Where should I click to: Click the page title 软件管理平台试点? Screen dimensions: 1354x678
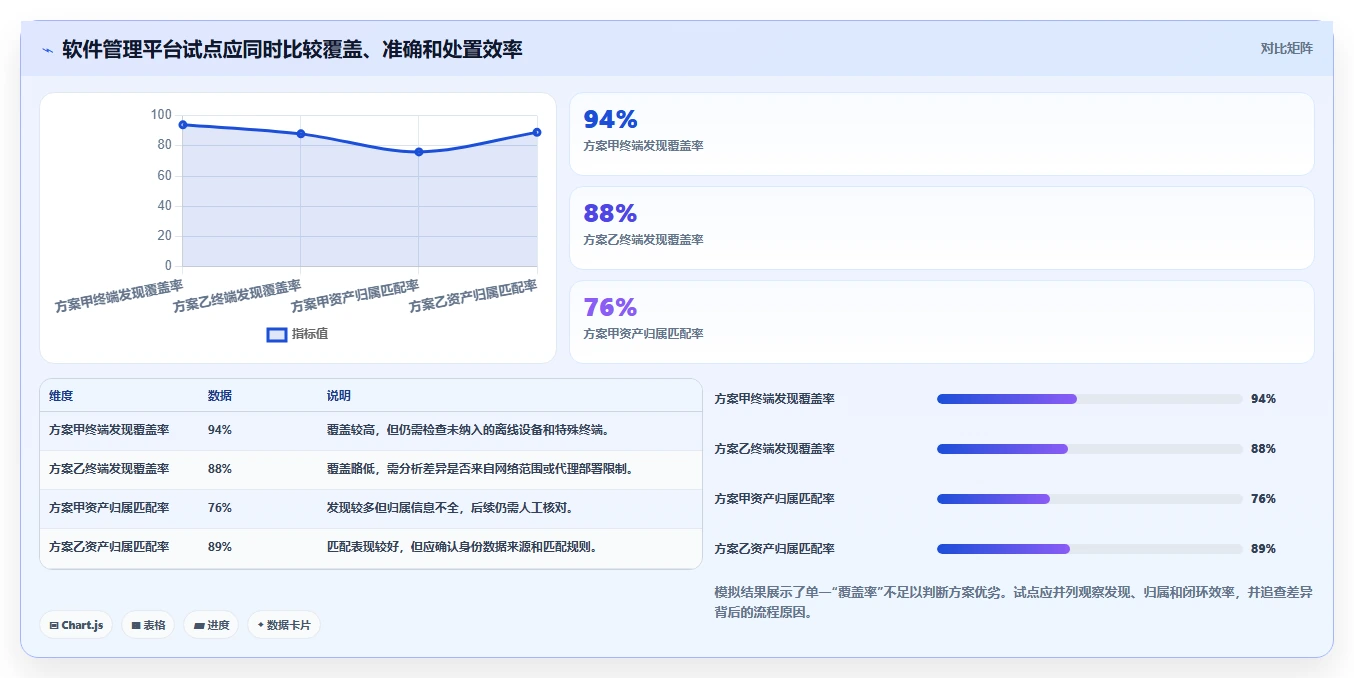(x=292, y=49)
